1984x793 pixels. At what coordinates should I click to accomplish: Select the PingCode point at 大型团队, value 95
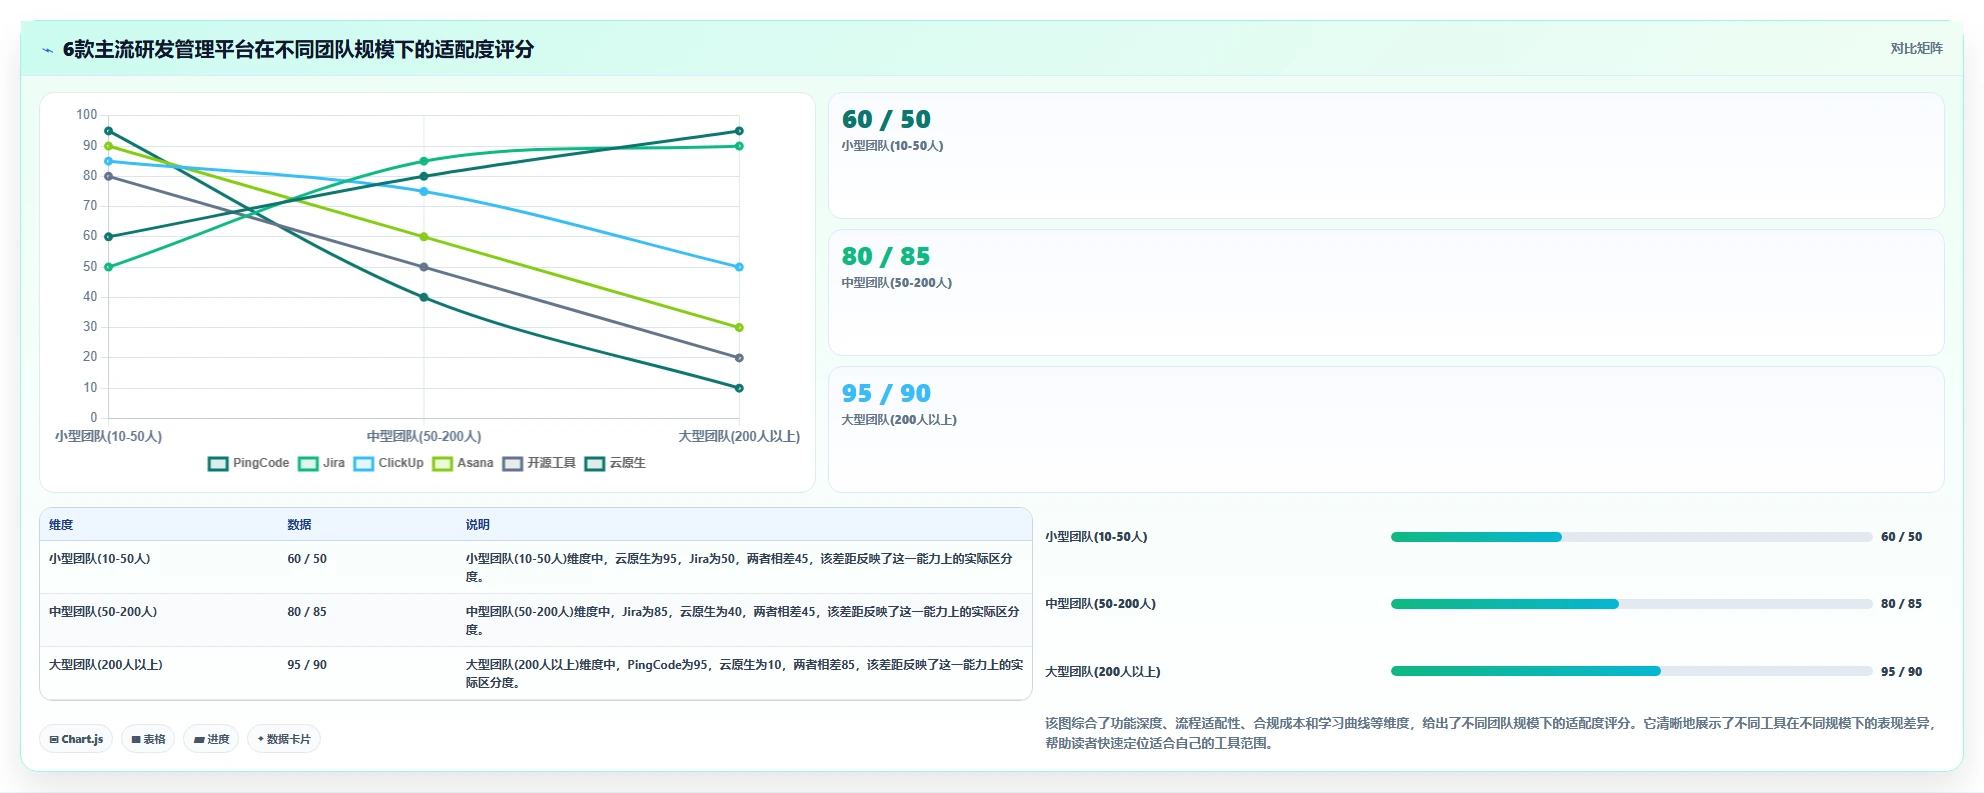tap(739, 131)
